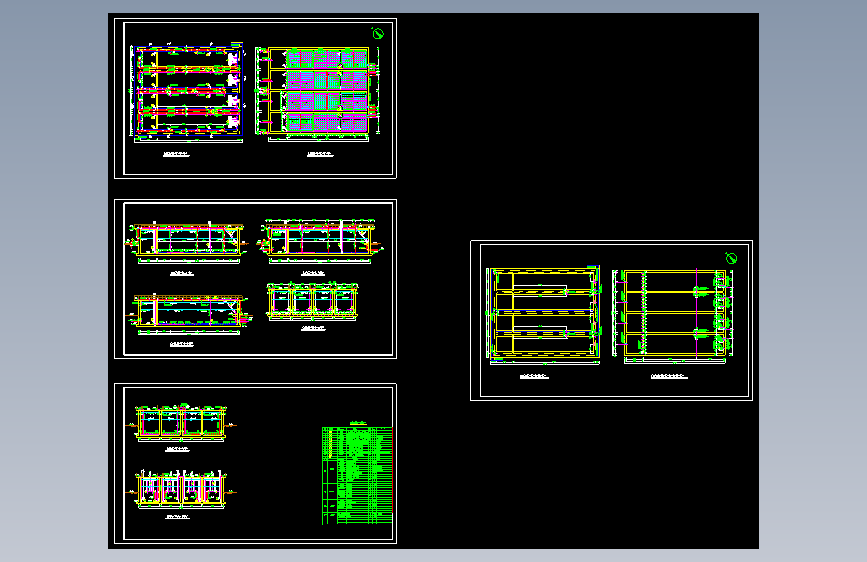Select the green equipment schedule table
867x562 pixels.
[357, 476]
